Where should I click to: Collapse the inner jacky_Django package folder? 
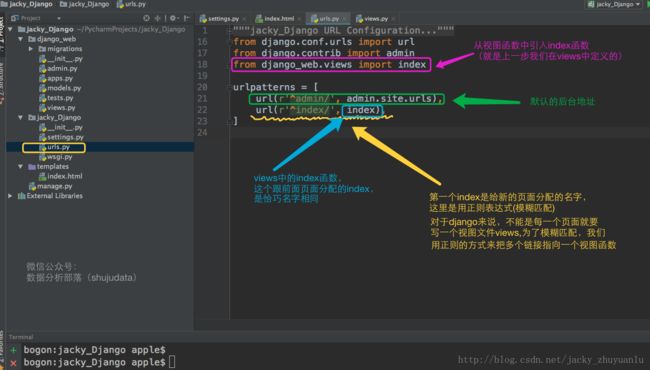(x=21, y=118)
